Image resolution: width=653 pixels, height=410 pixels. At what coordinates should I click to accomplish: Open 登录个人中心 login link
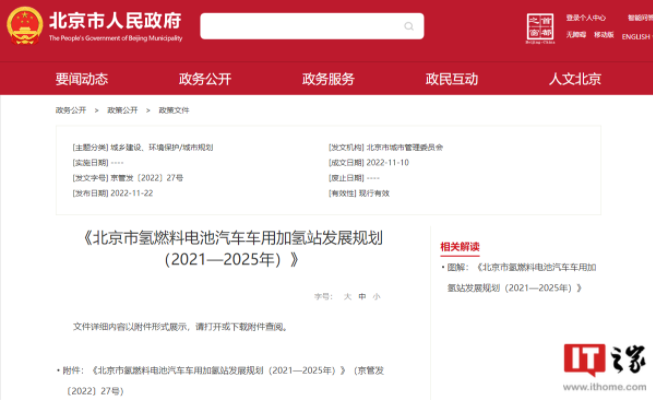[x=585, y=17]
